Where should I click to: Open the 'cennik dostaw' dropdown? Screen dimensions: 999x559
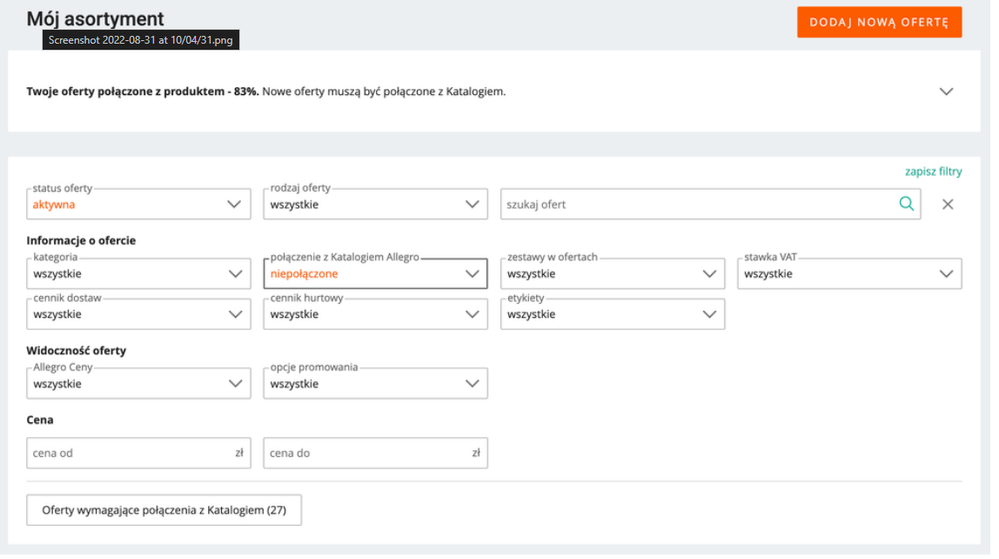[x=138, y=315]
